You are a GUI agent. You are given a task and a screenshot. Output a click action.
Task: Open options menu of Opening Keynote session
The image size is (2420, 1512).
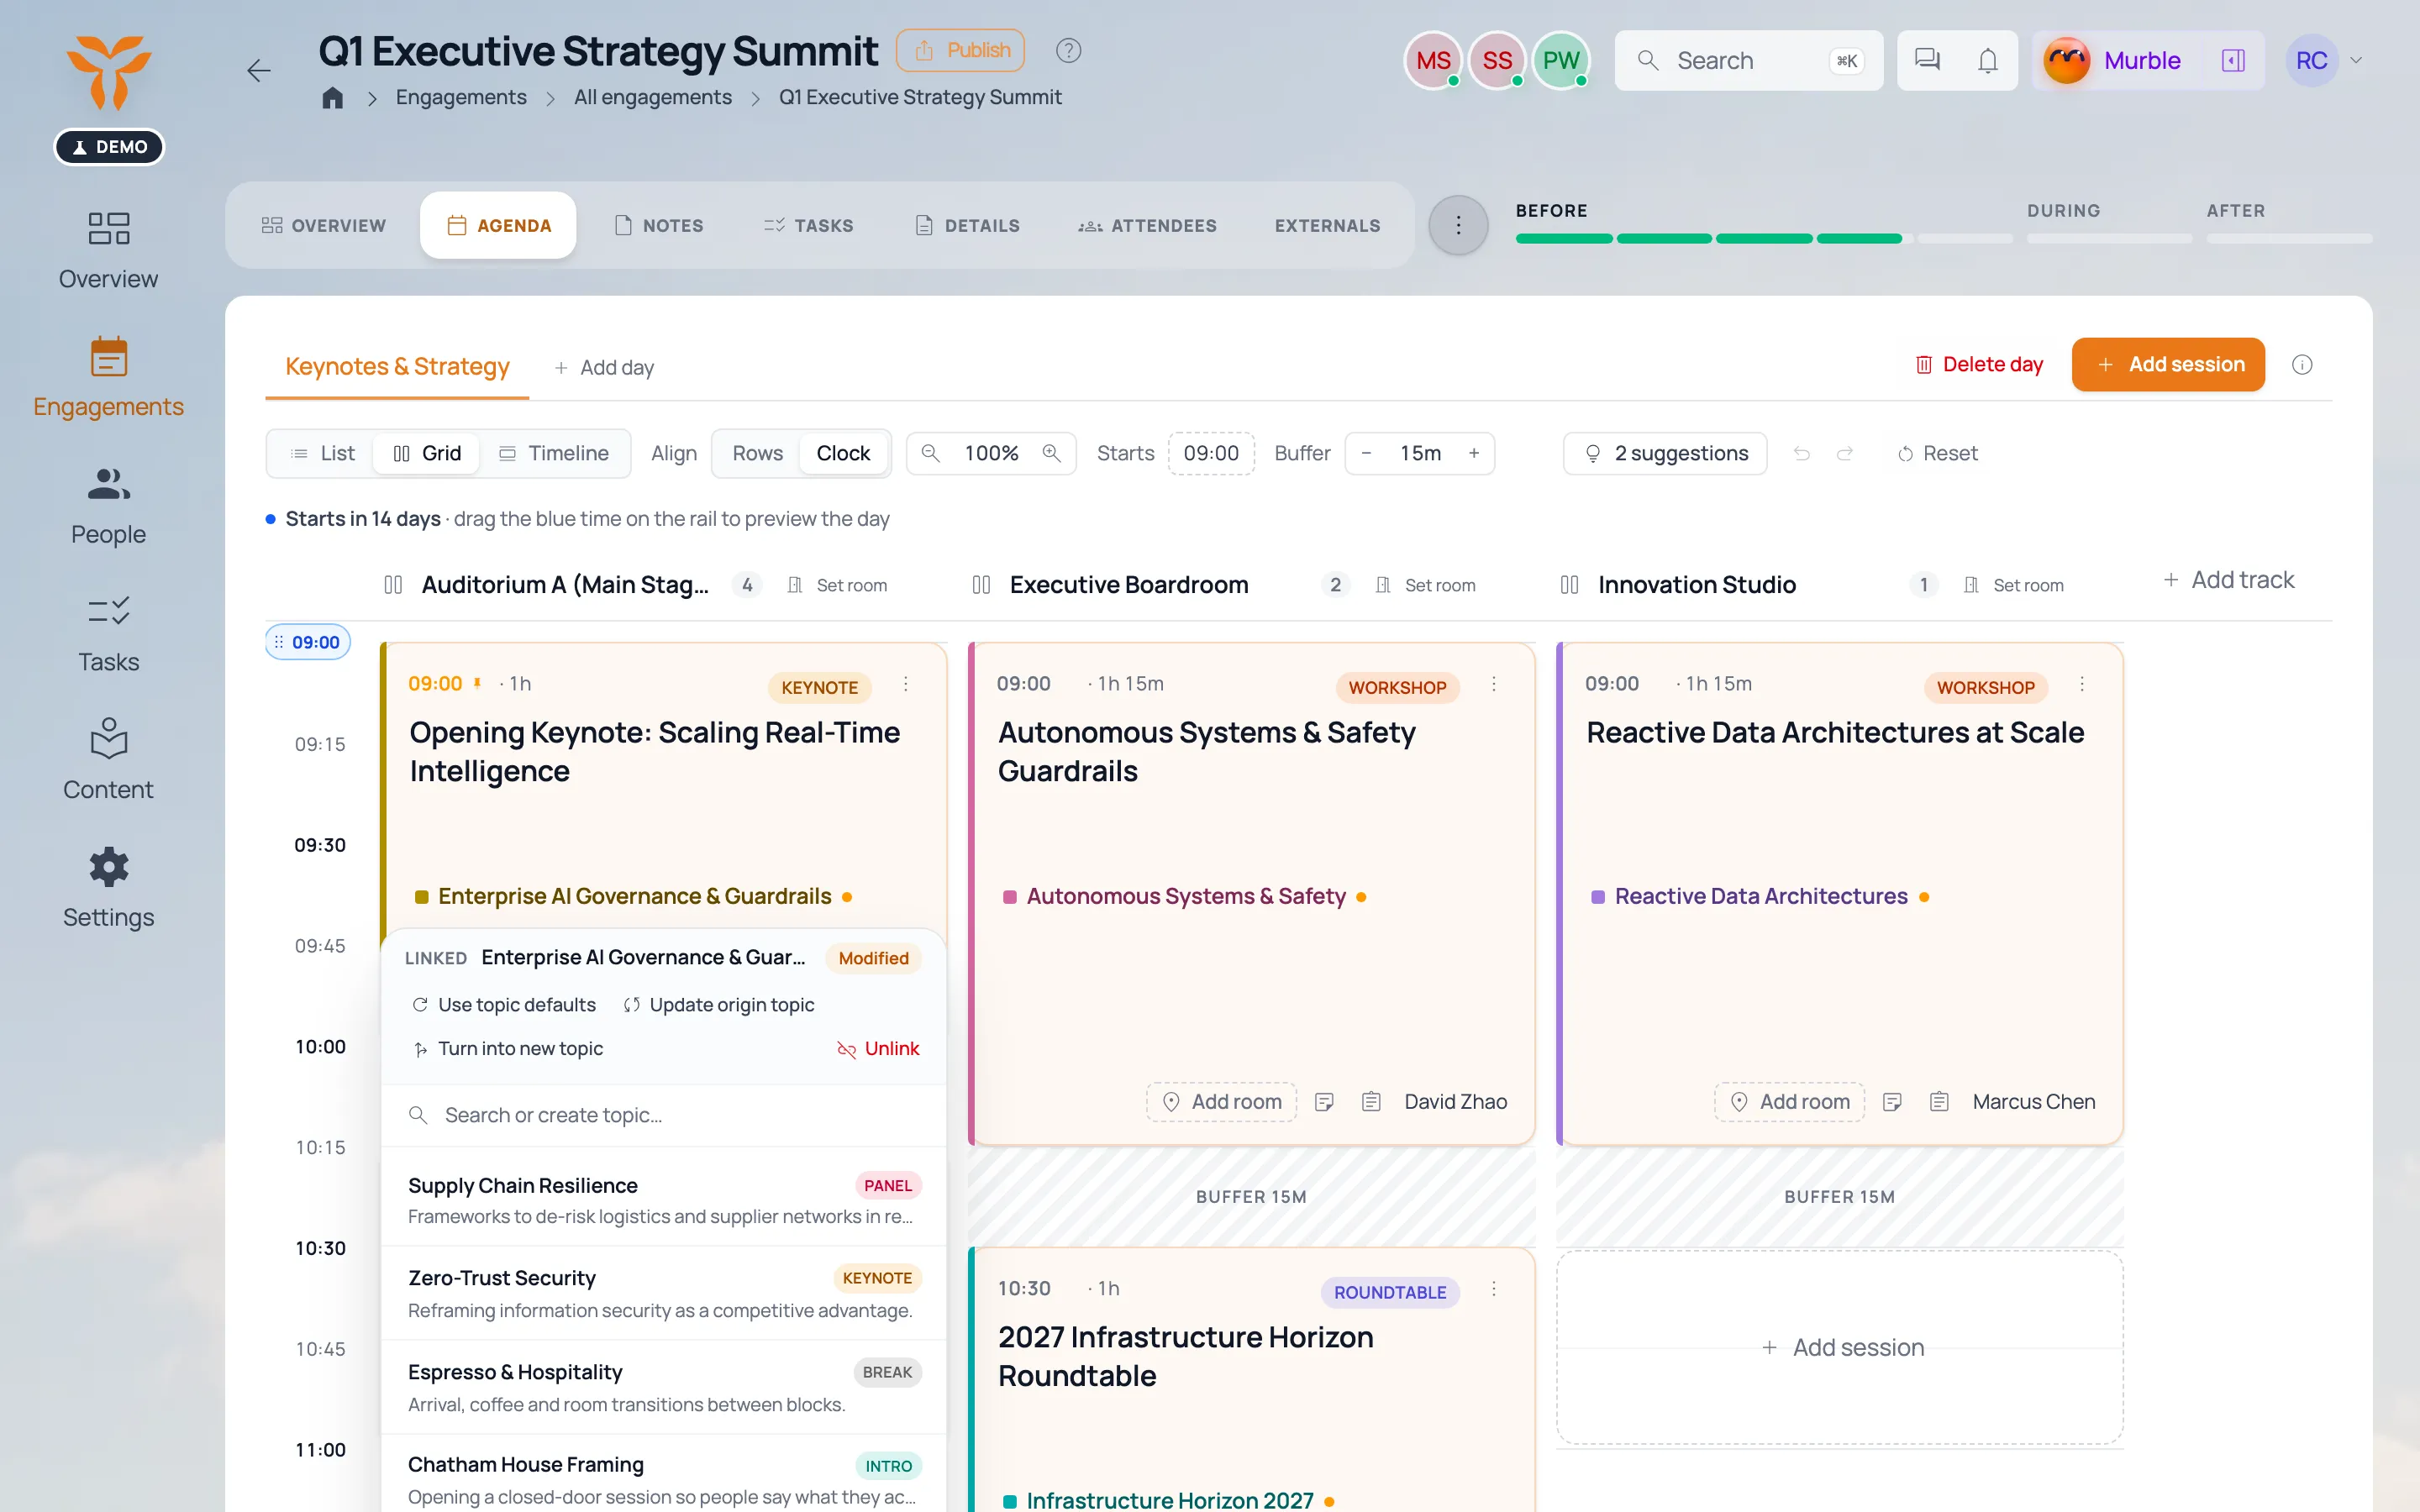pos(906,684)
